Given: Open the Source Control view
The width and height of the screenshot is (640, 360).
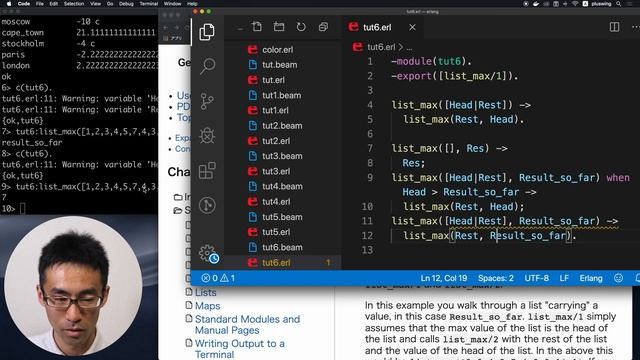Looking at the screenshot, I should point(207,101).
